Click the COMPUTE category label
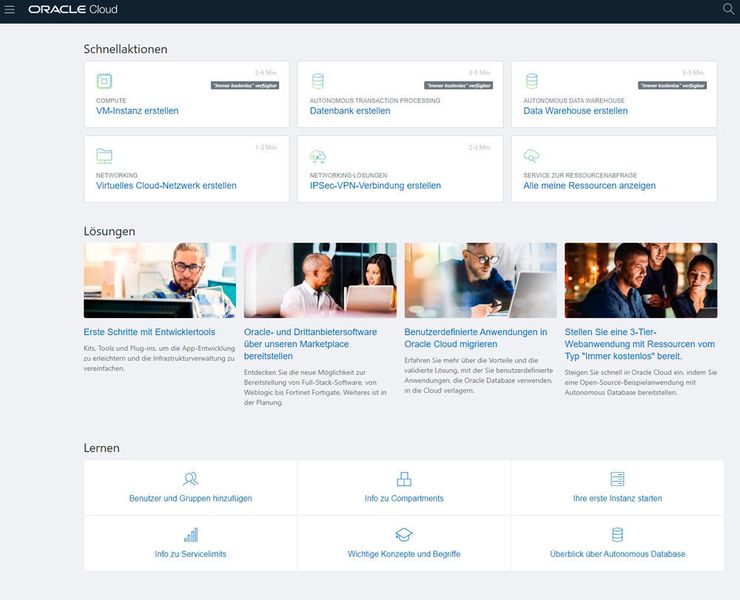 [111, 101]
